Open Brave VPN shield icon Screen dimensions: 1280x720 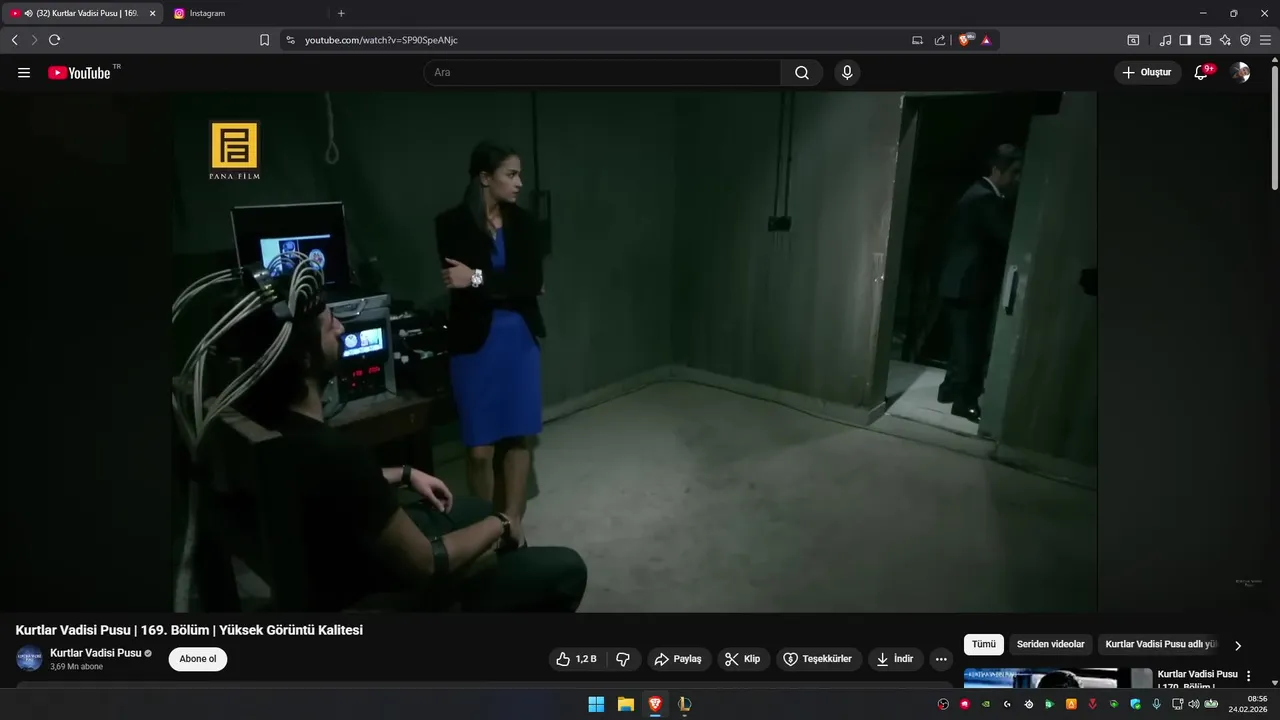point(1245,40)
